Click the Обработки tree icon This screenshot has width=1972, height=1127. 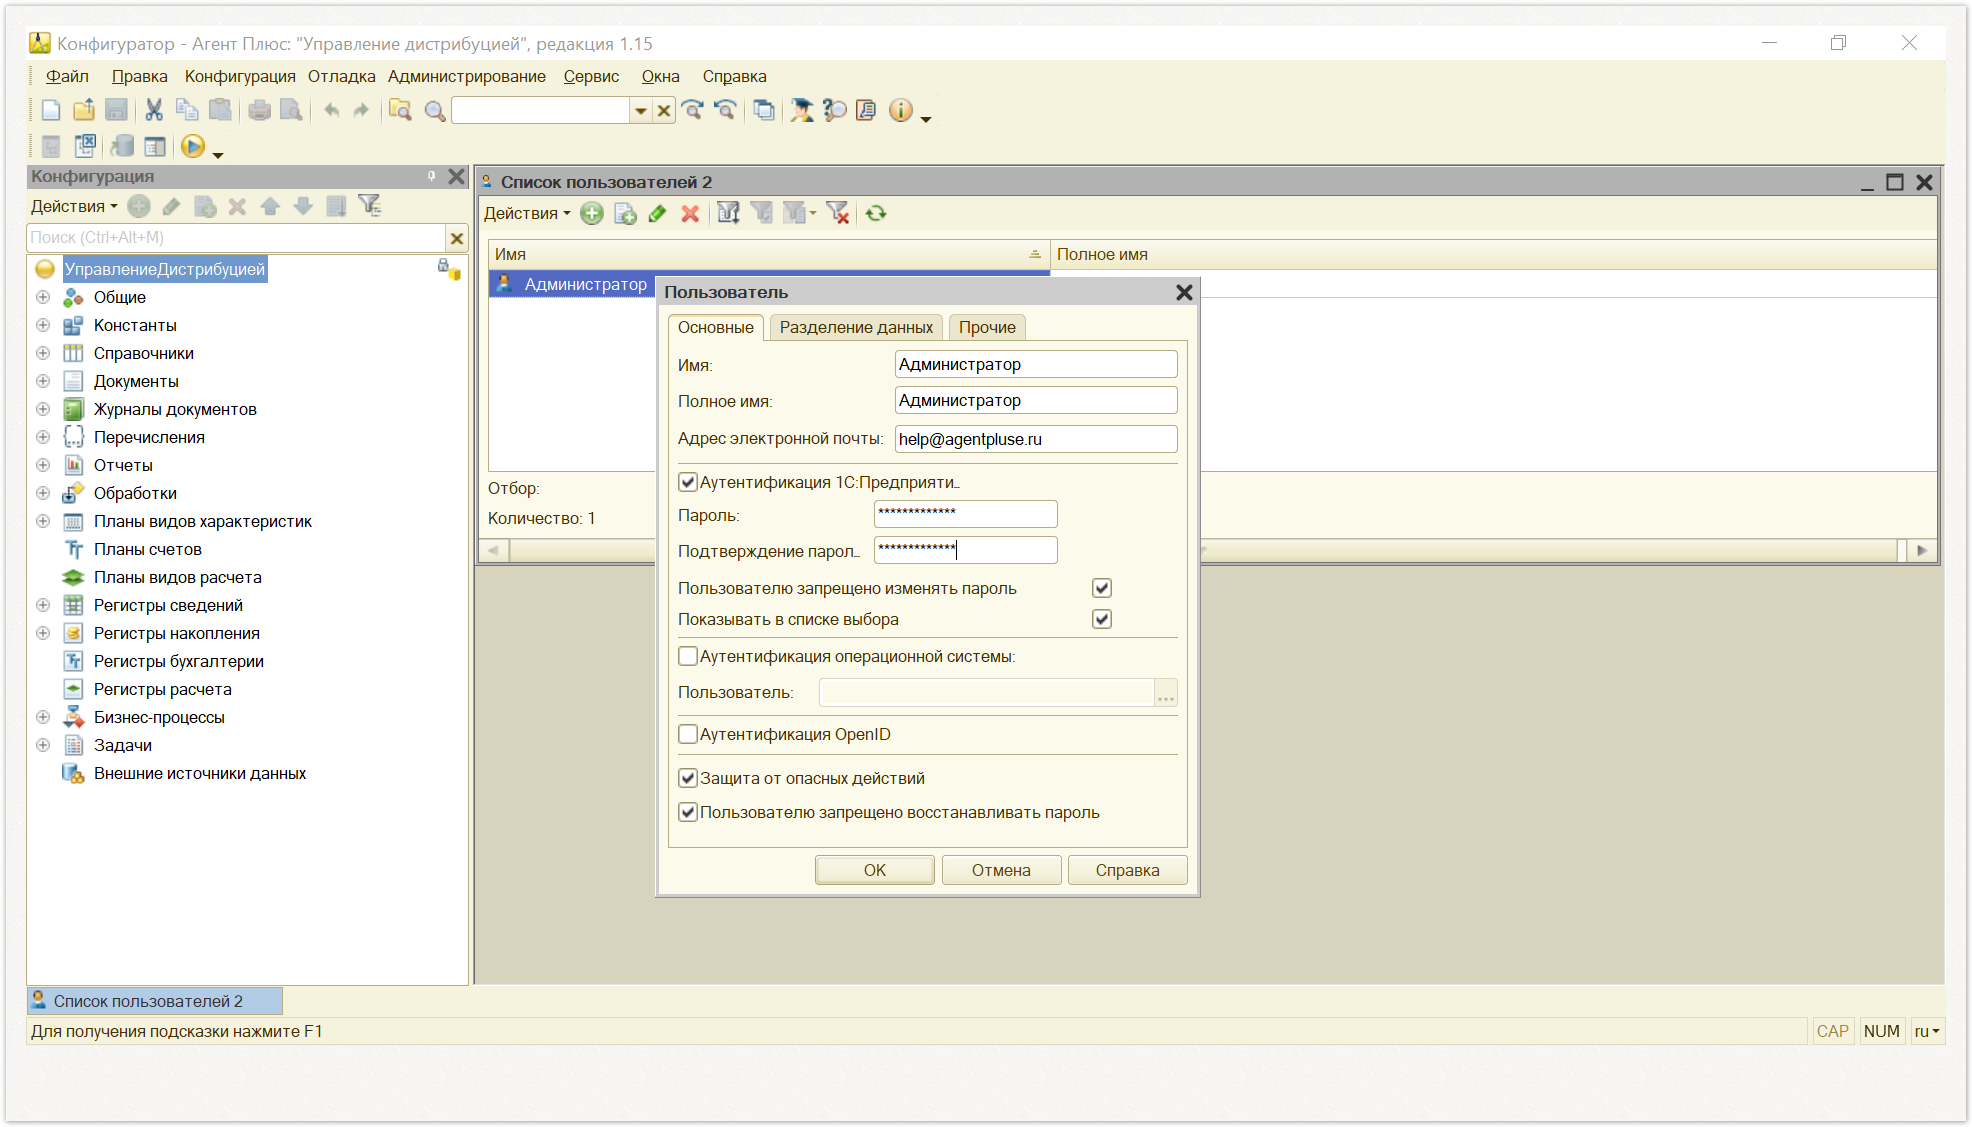click(x=73, y=493)
